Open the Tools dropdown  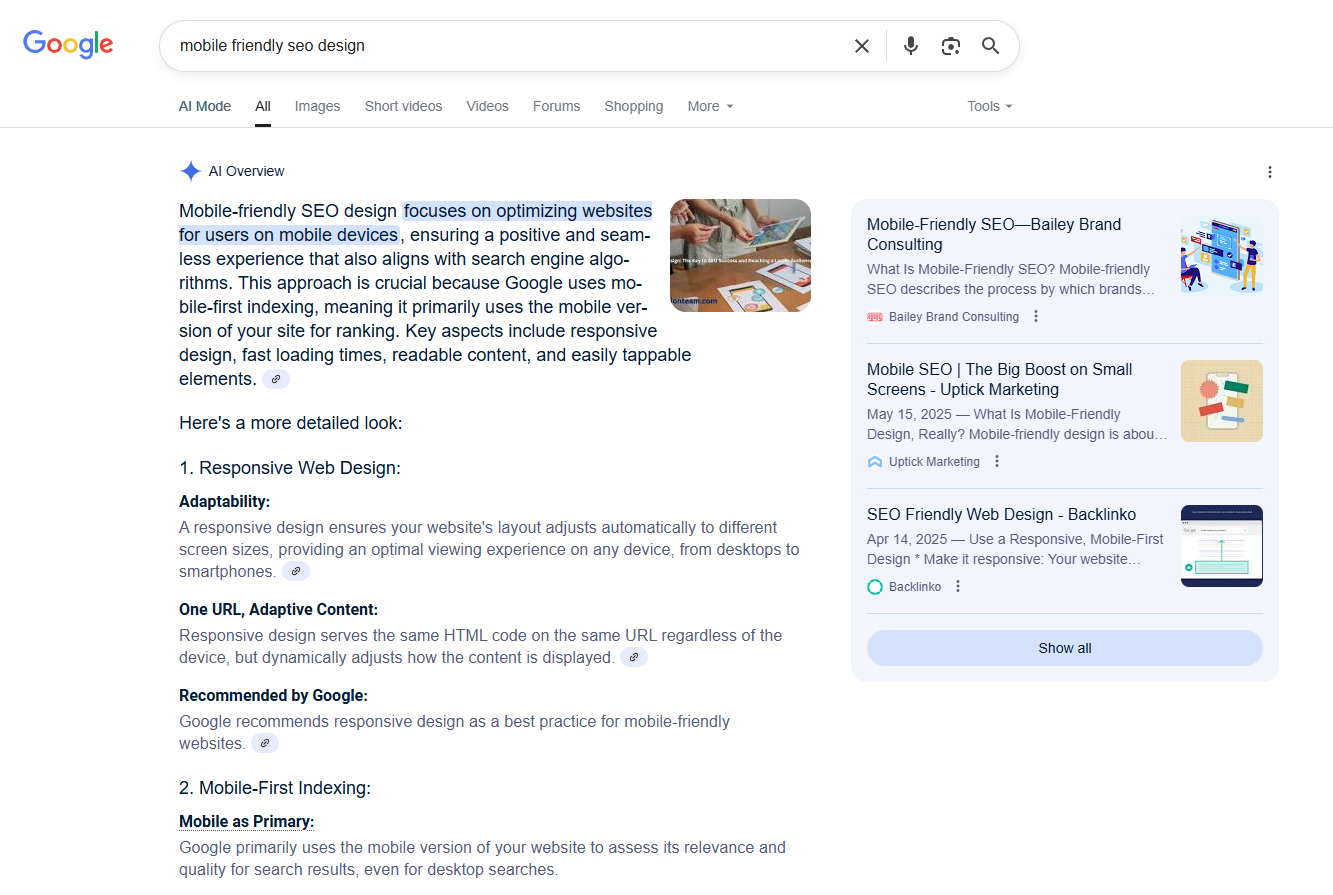point(989,106)
